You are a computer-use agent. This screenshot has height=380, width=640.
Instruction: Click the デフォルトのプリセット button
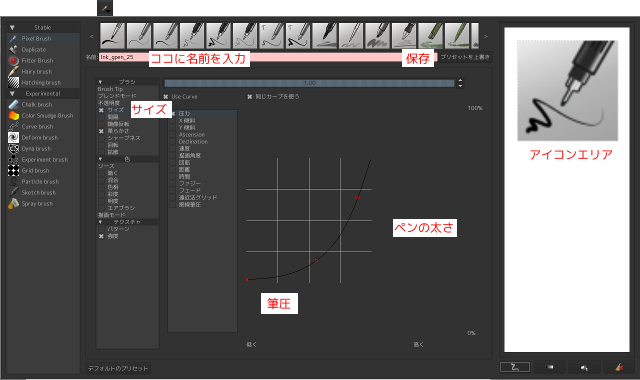[x=118, y=368]
